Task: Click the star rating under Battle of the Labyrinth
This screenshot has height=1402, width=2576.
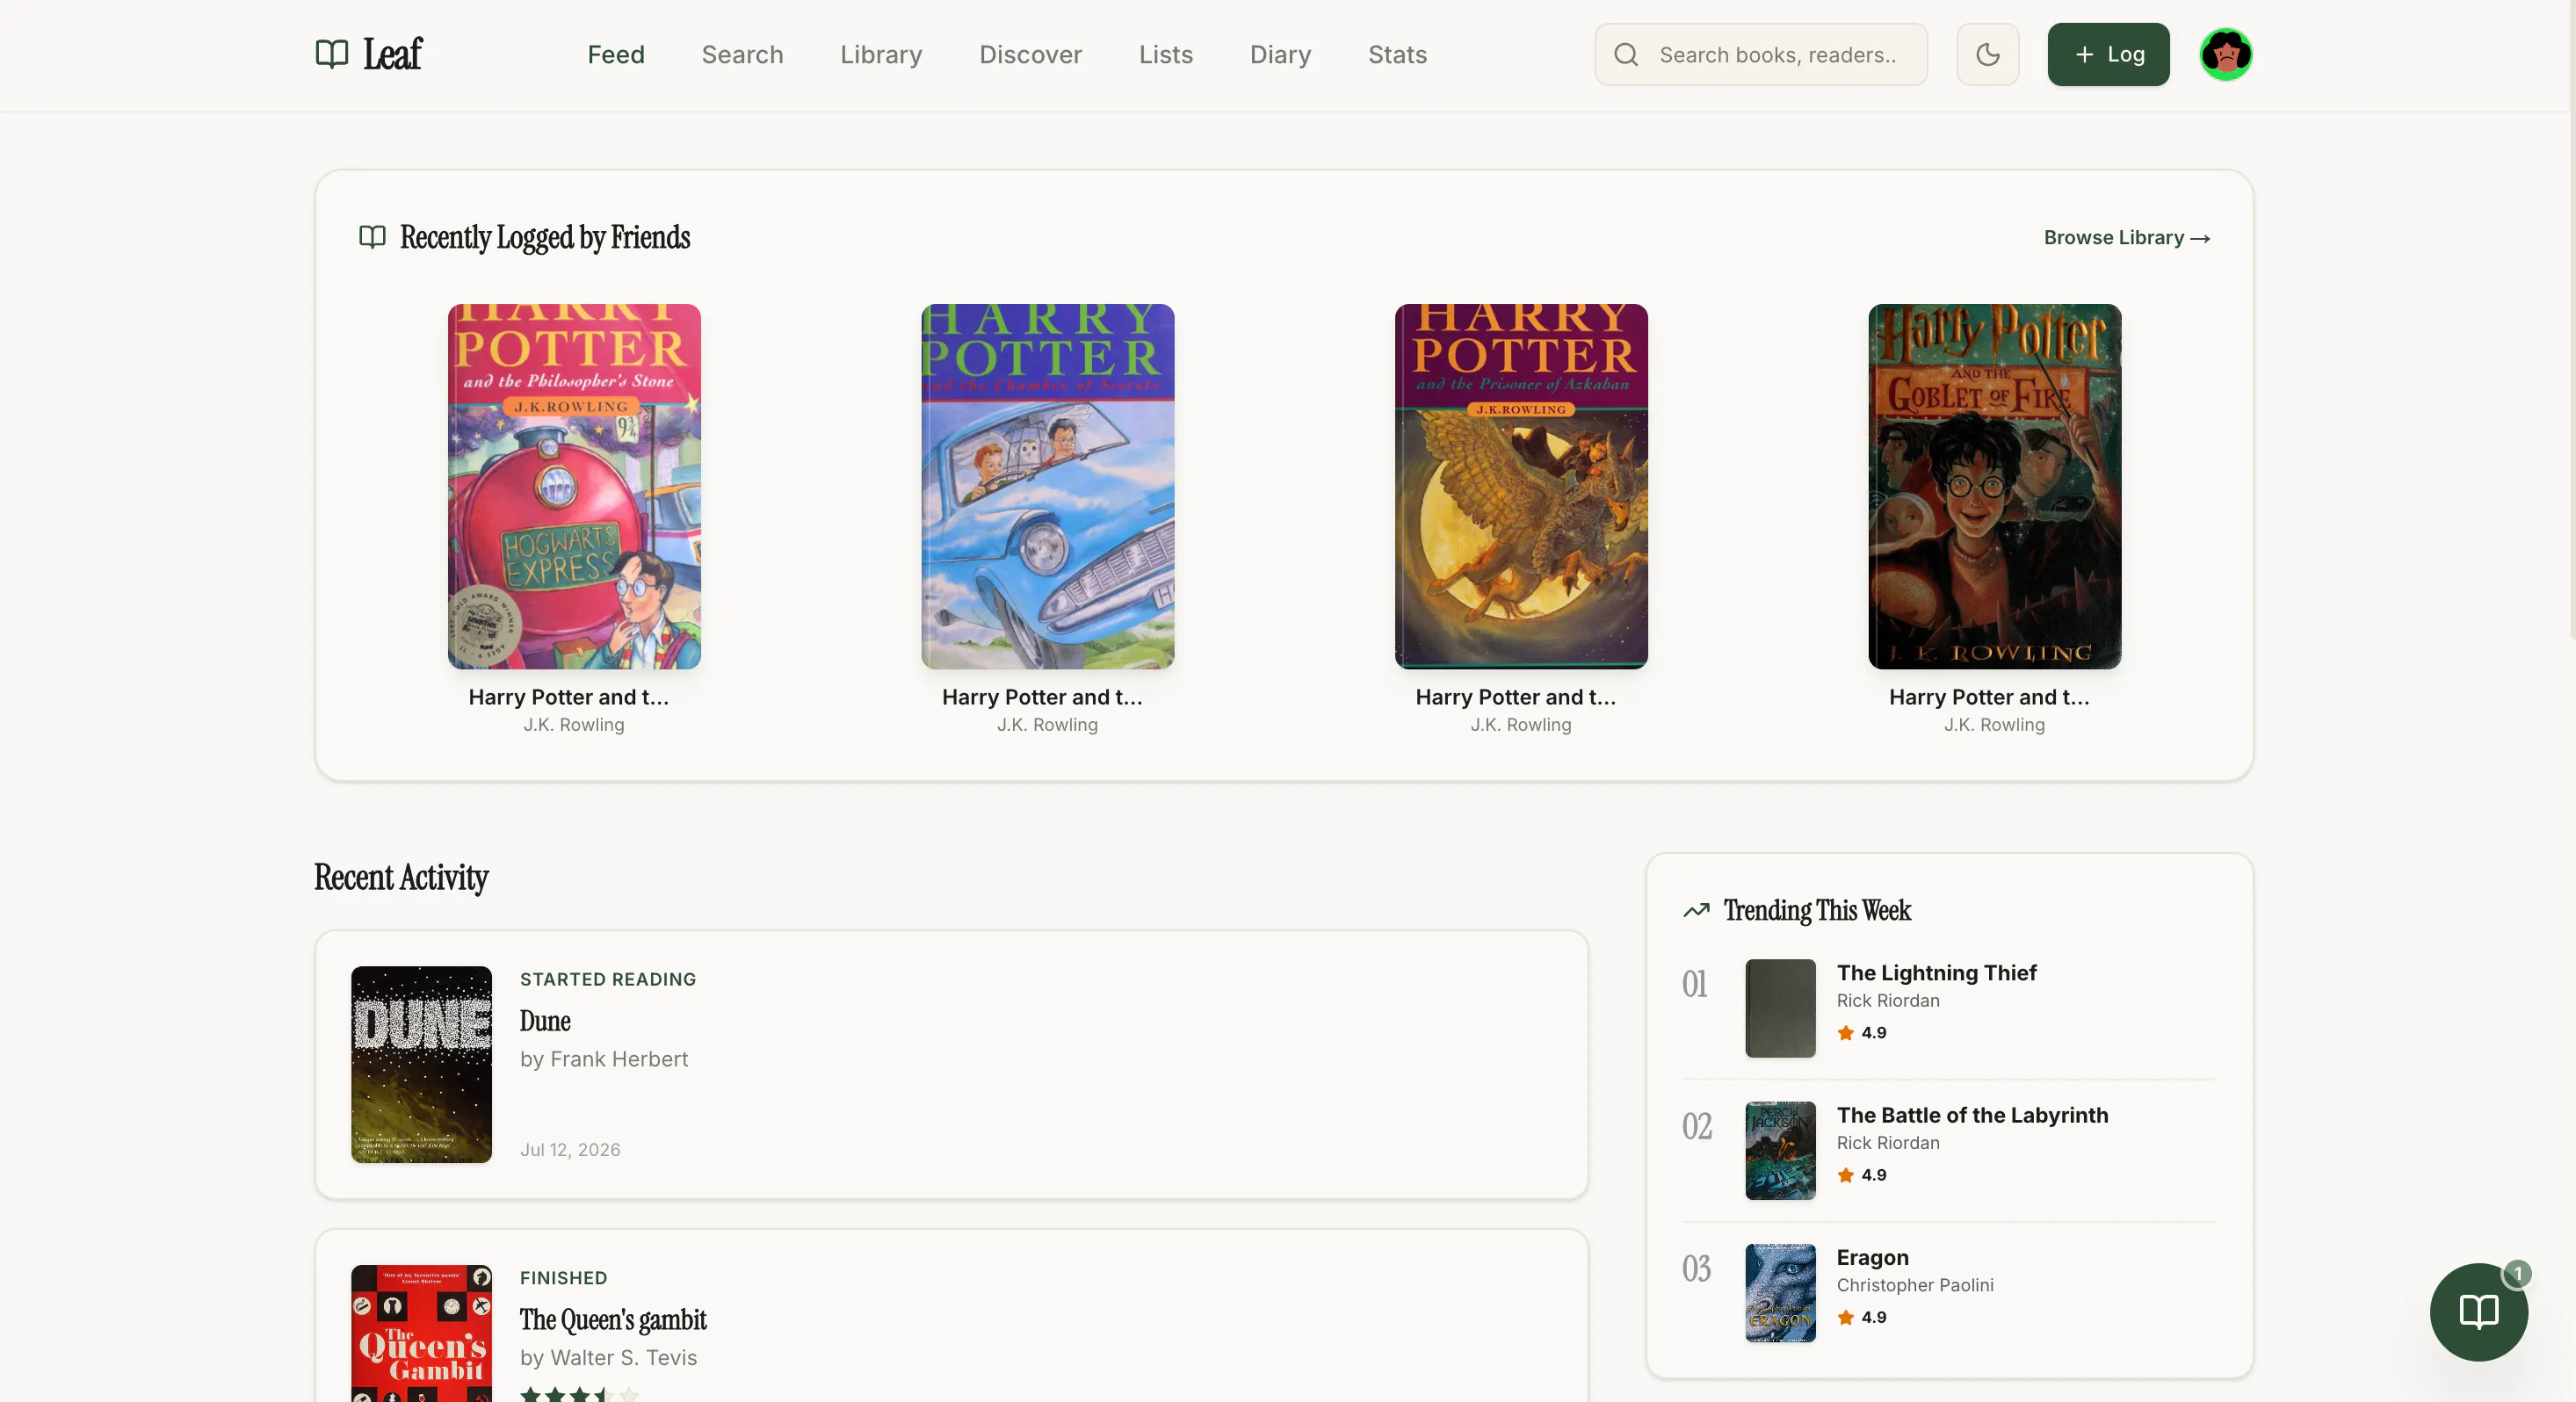Action: pos(1861,1175)
